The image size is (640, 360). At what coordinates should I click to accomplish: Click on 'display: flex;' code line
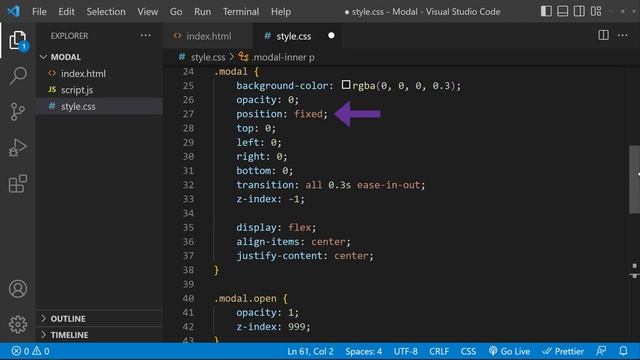tap(276, 227)
